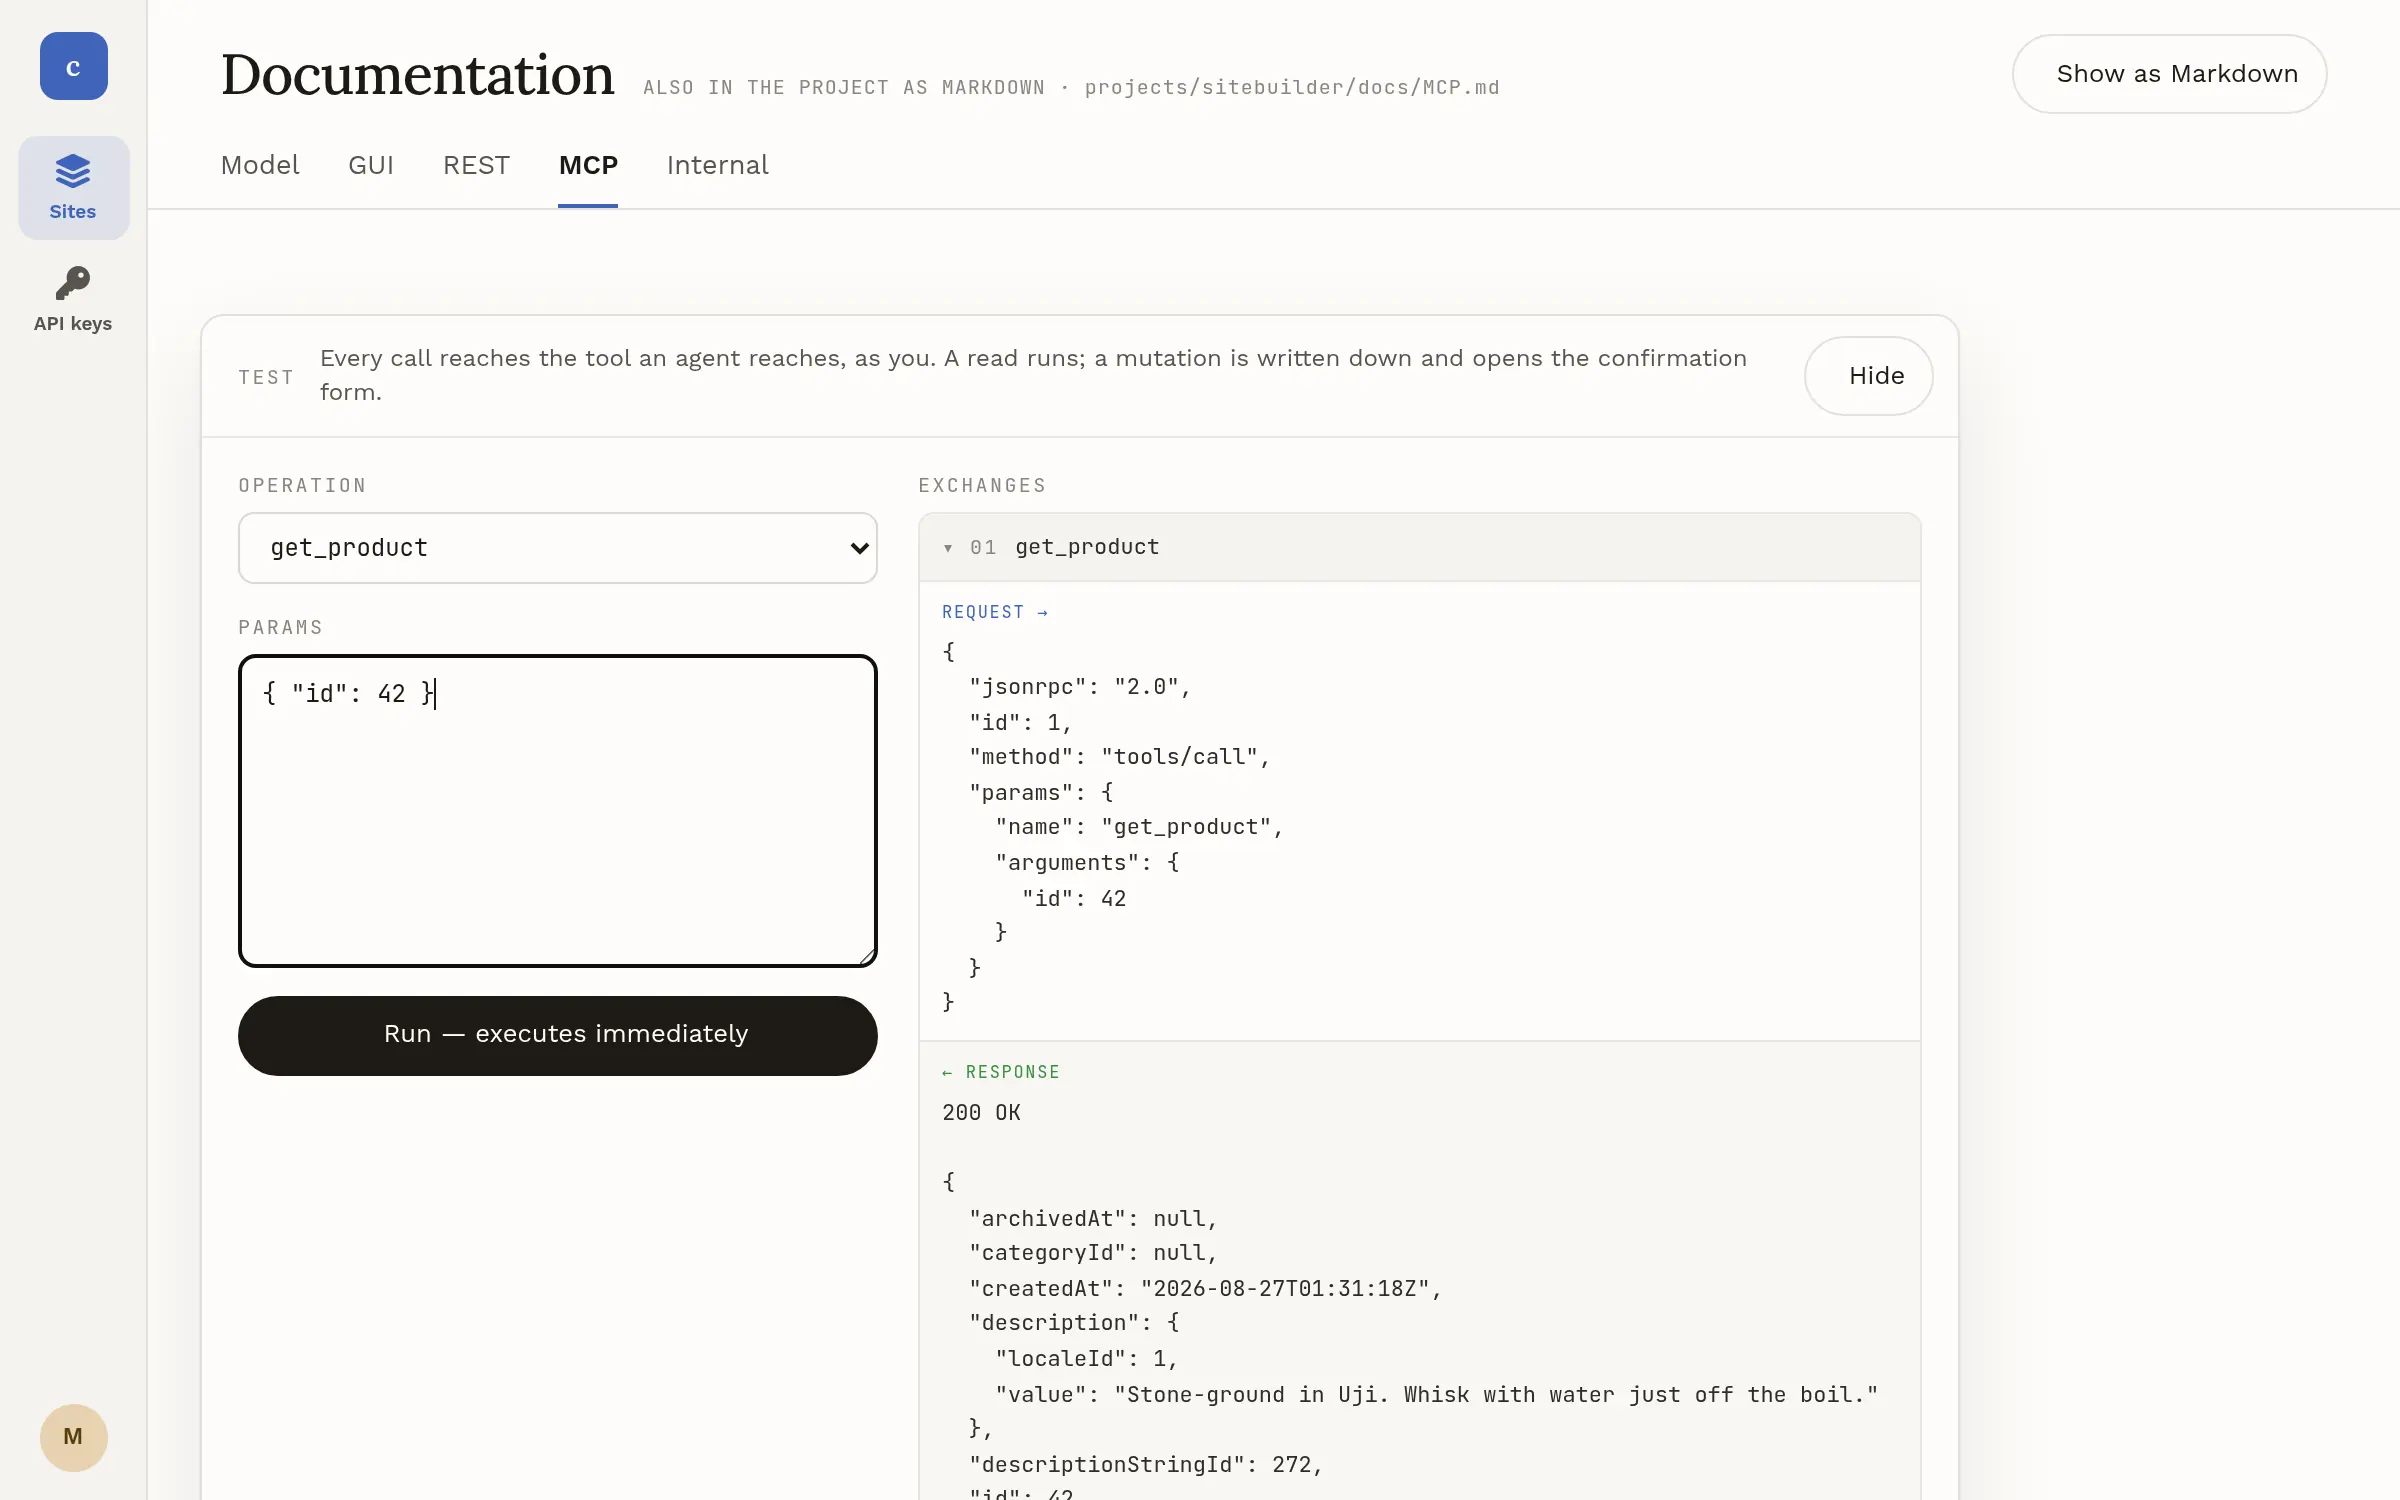
Task: Click the EXCHANGES label
Action: click(x=982, y=486)
